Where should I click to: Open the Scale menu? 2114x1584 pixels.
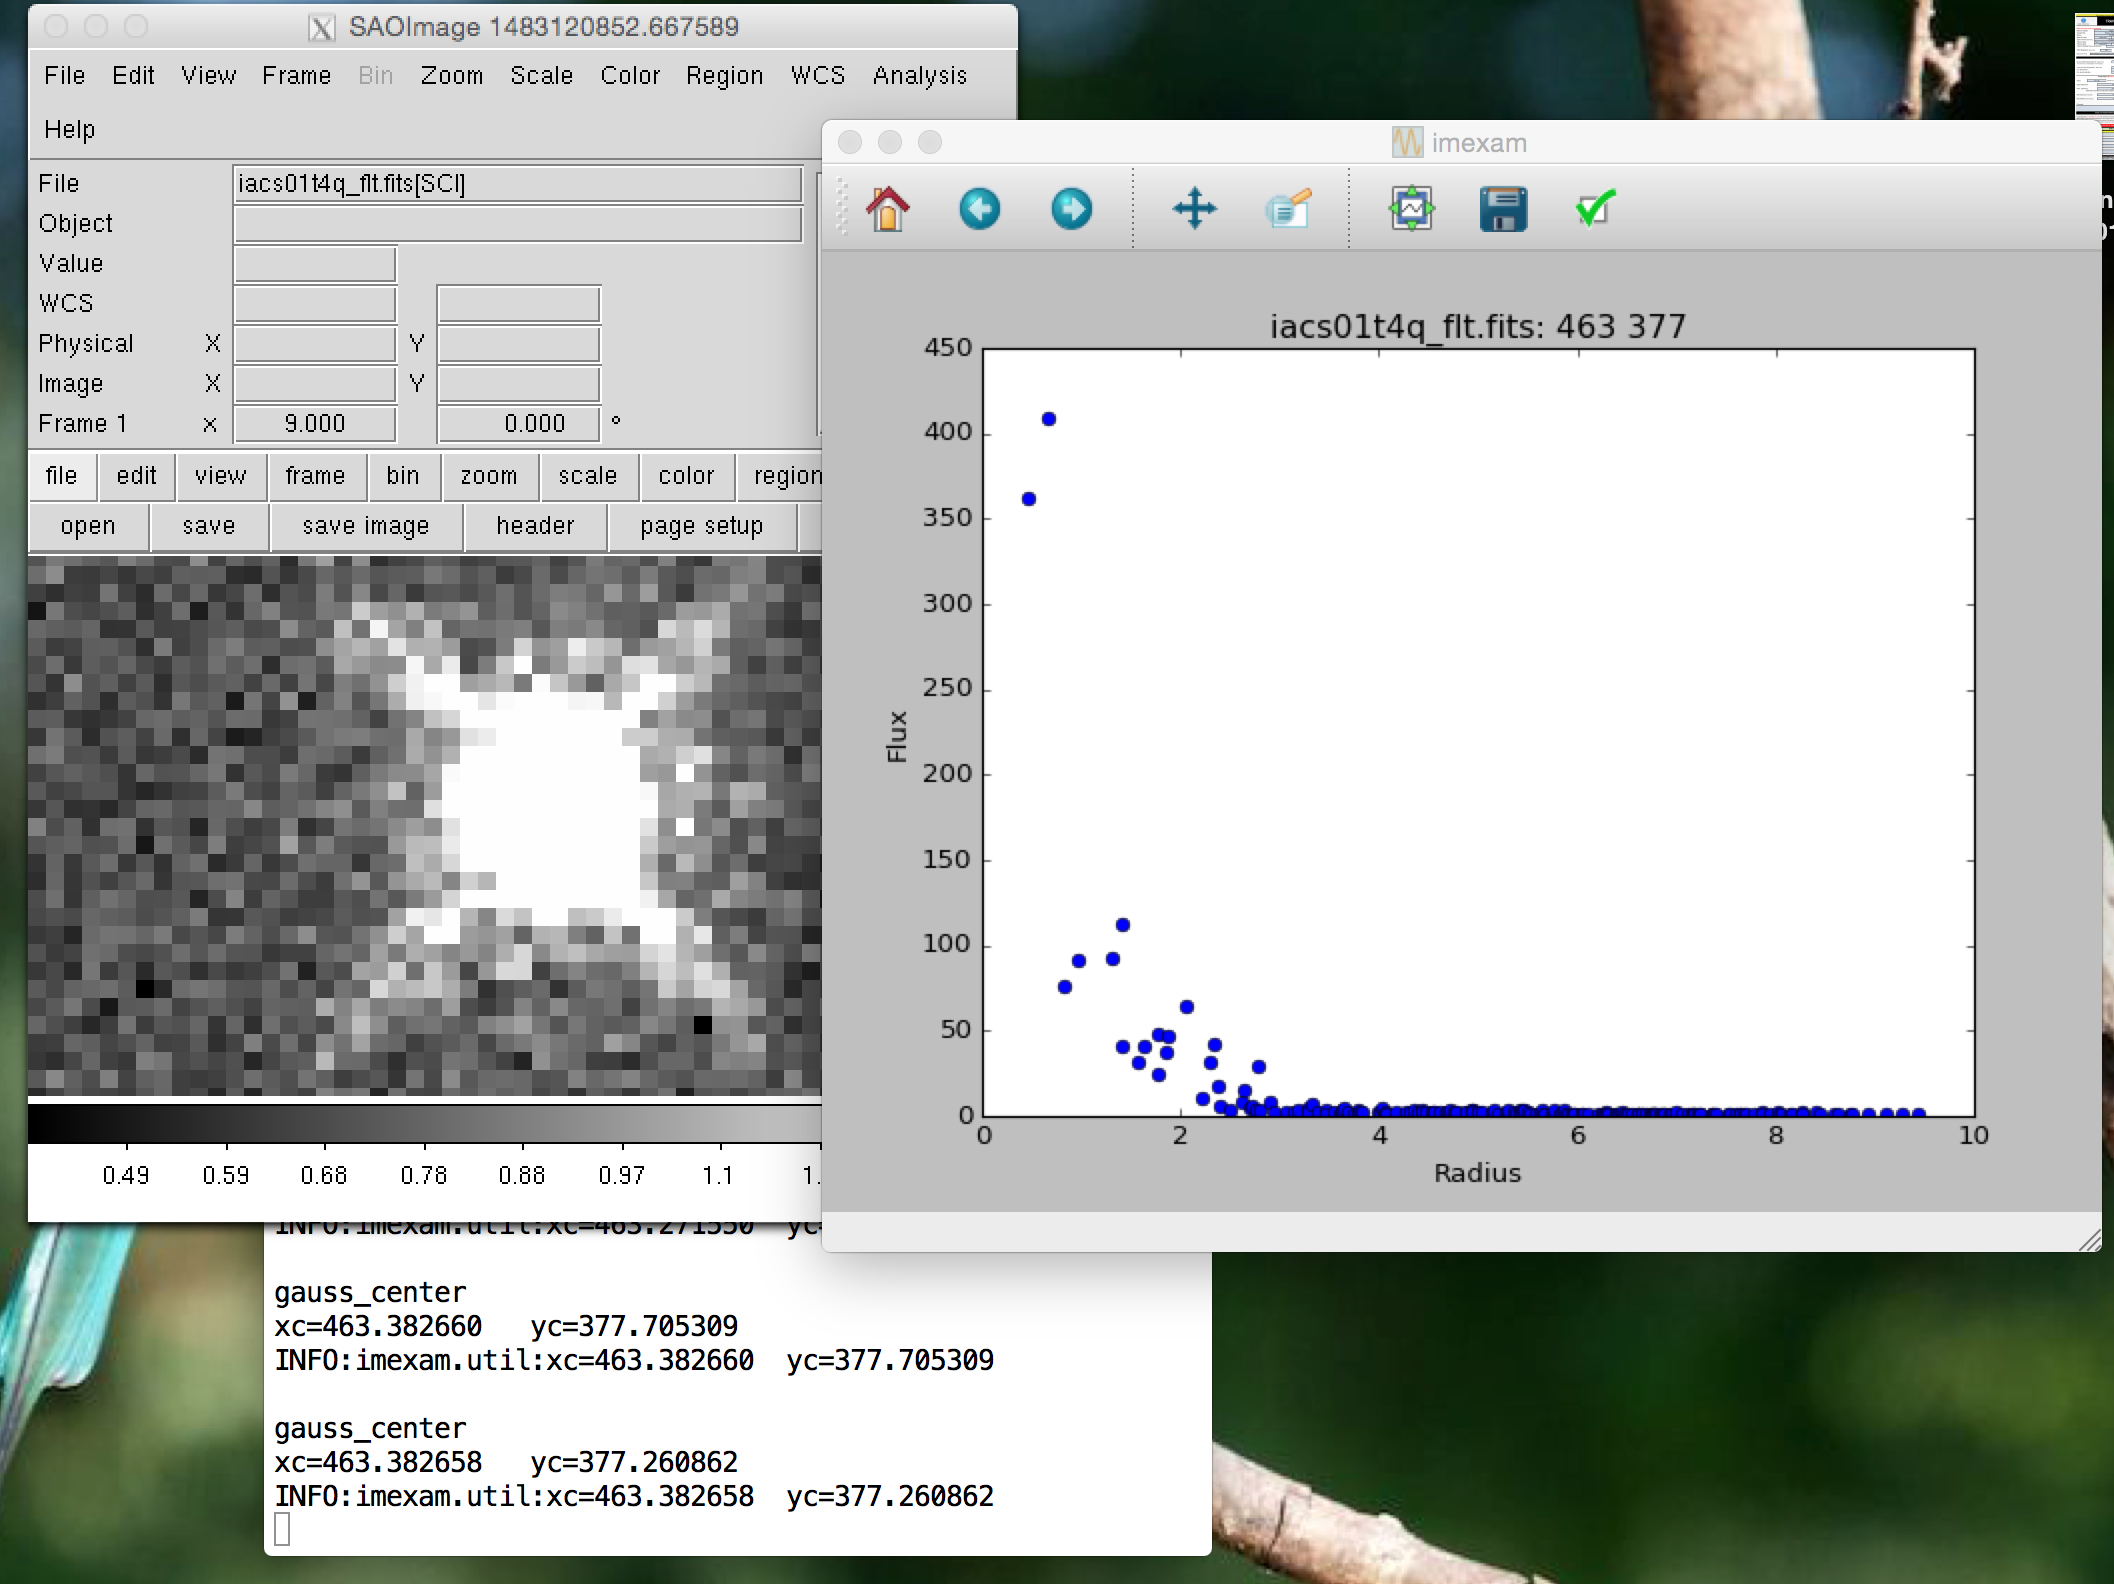(541, 76)
